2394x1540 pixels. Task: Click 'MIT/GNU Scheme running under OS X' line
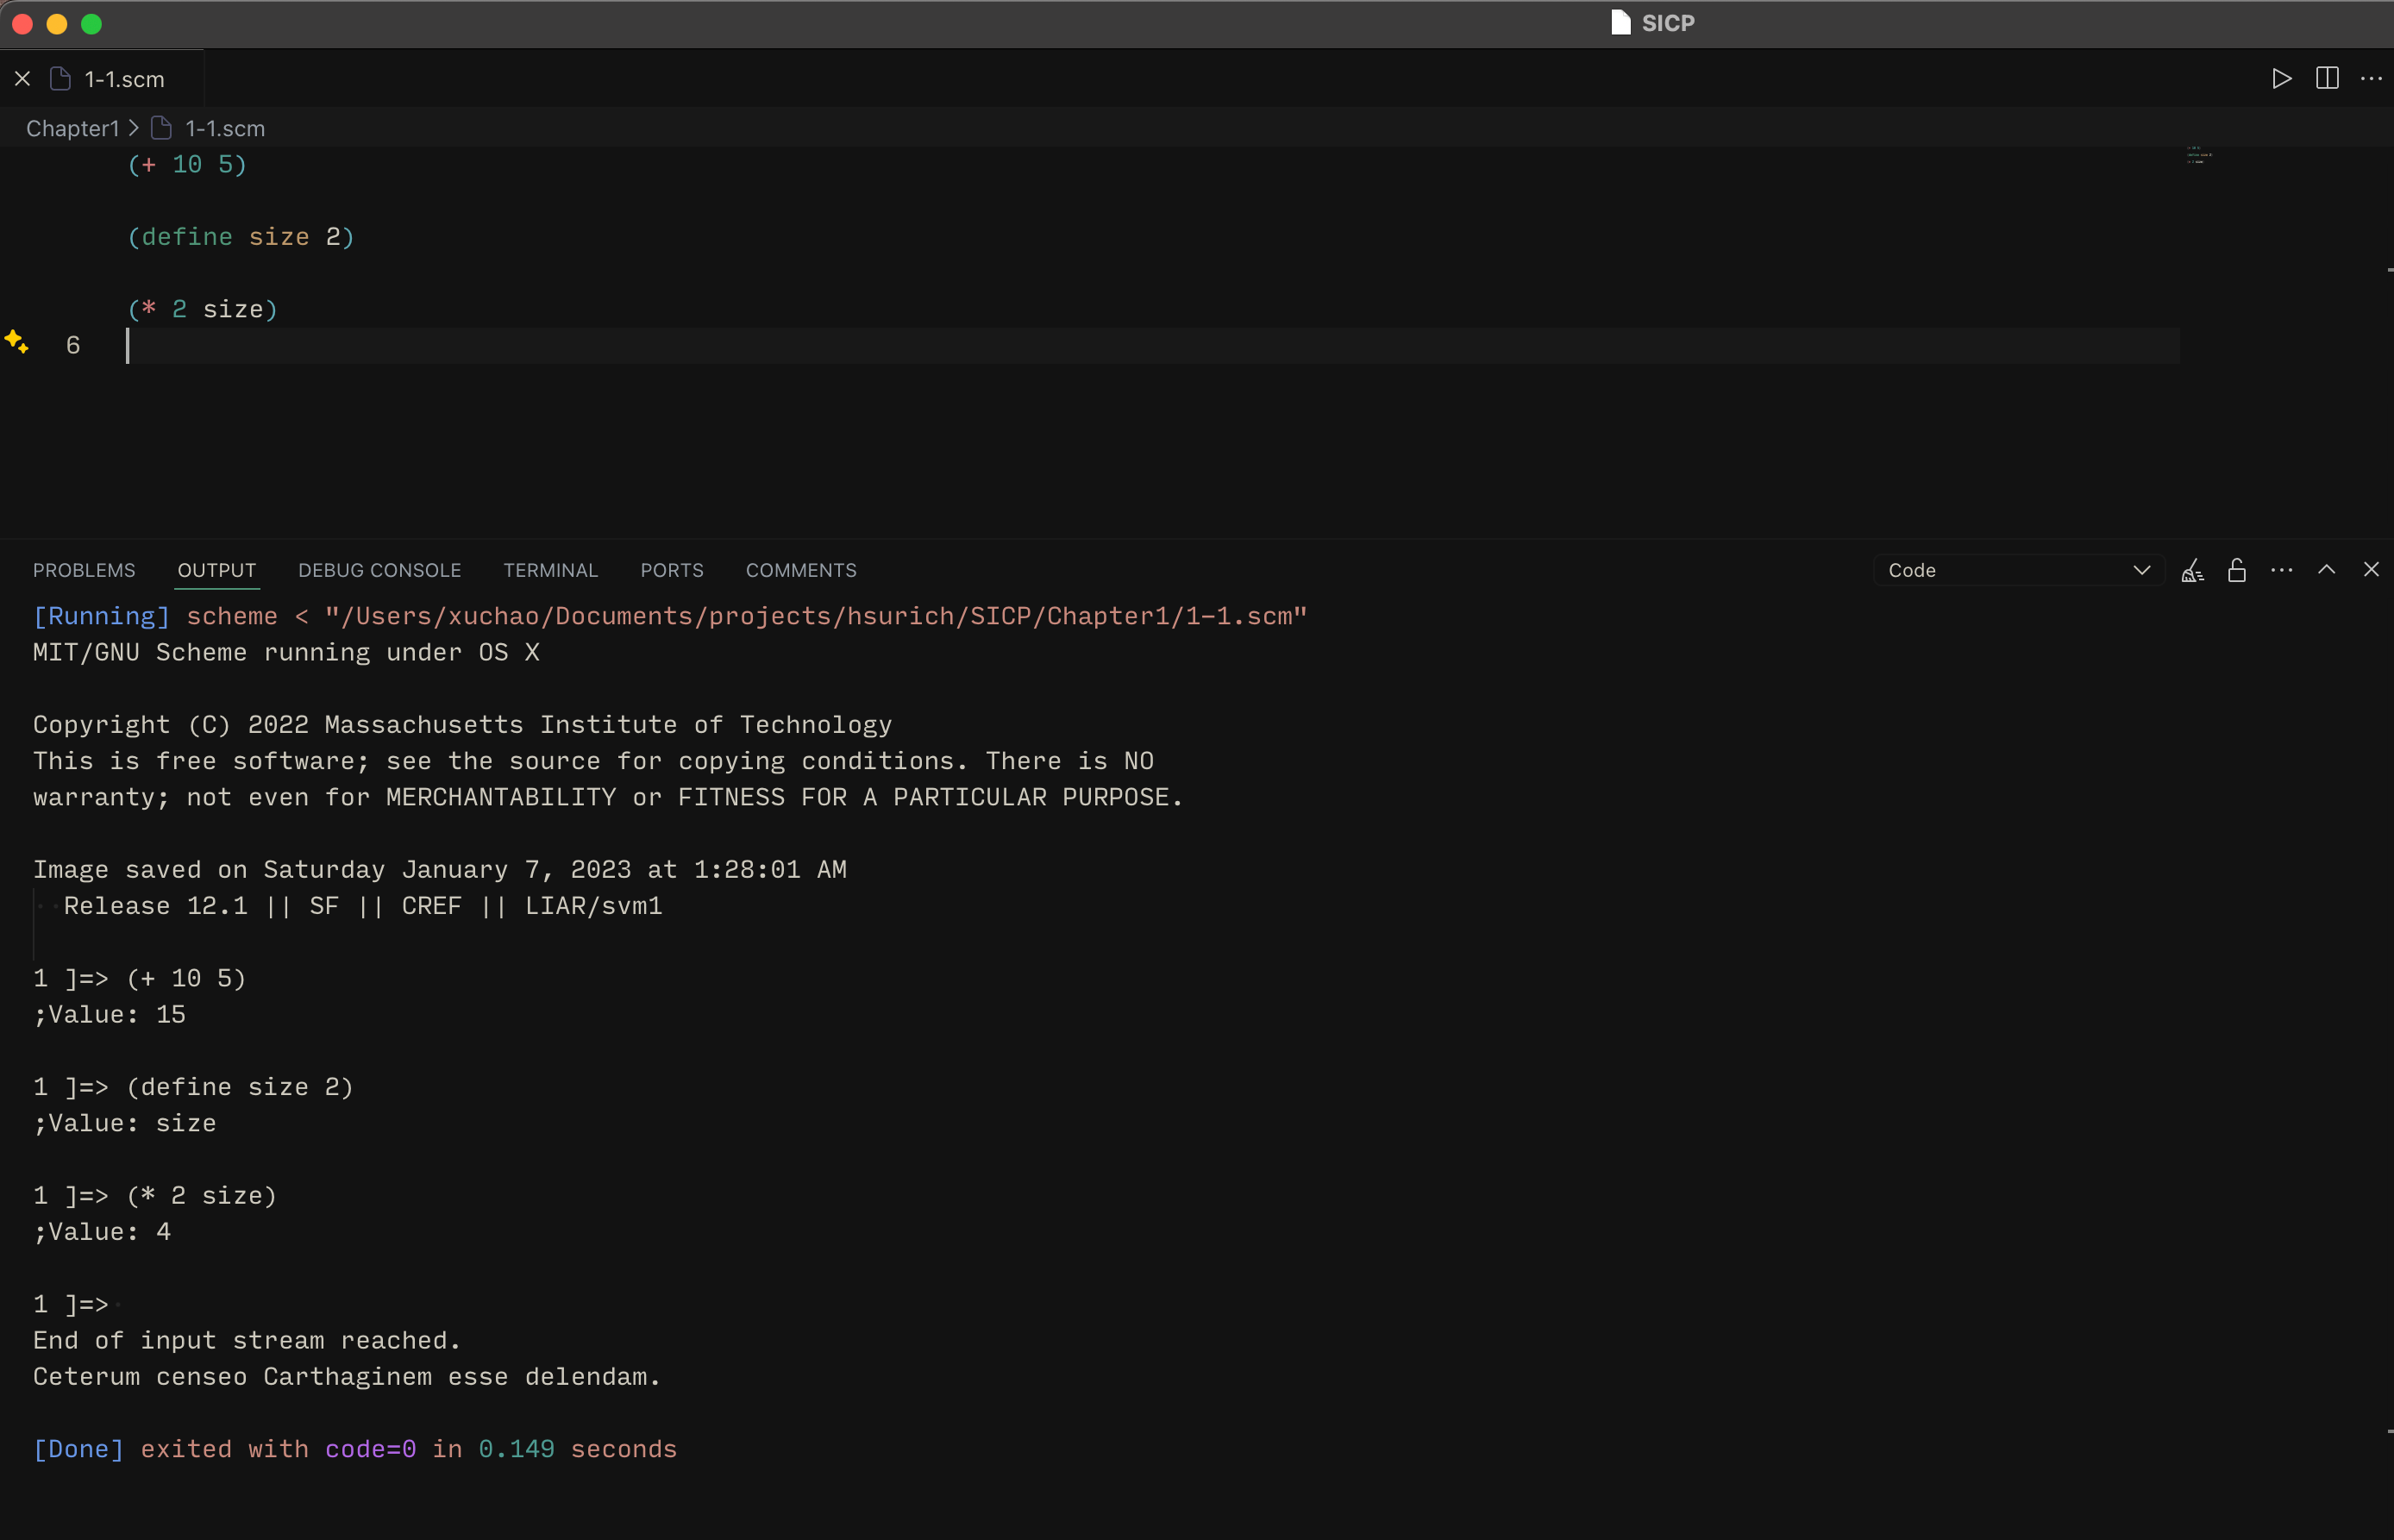[x=286, y=653]
